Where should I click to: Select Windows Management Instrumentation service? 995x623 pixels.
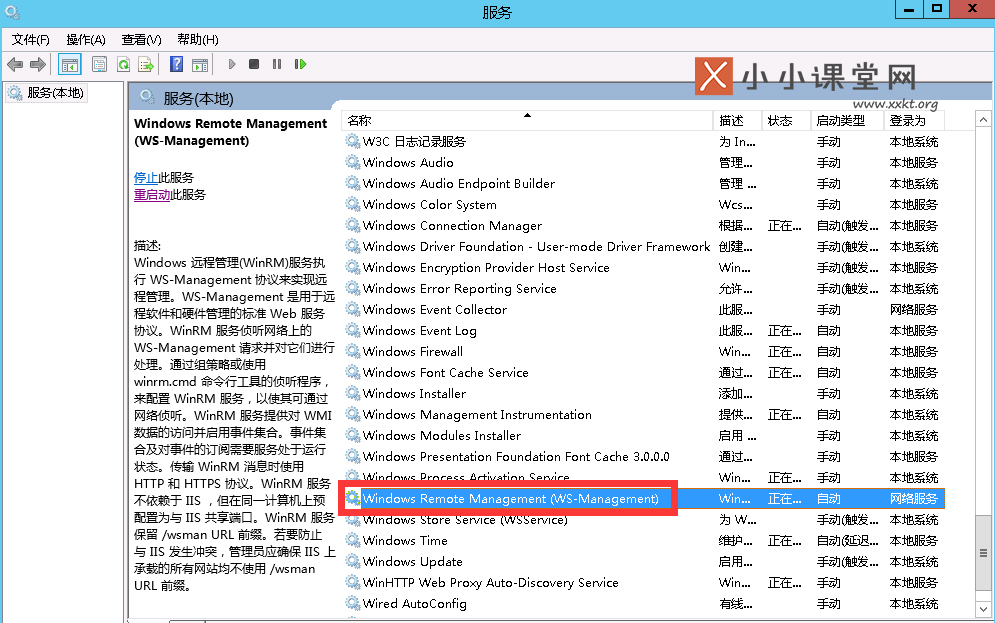point(643,414)
